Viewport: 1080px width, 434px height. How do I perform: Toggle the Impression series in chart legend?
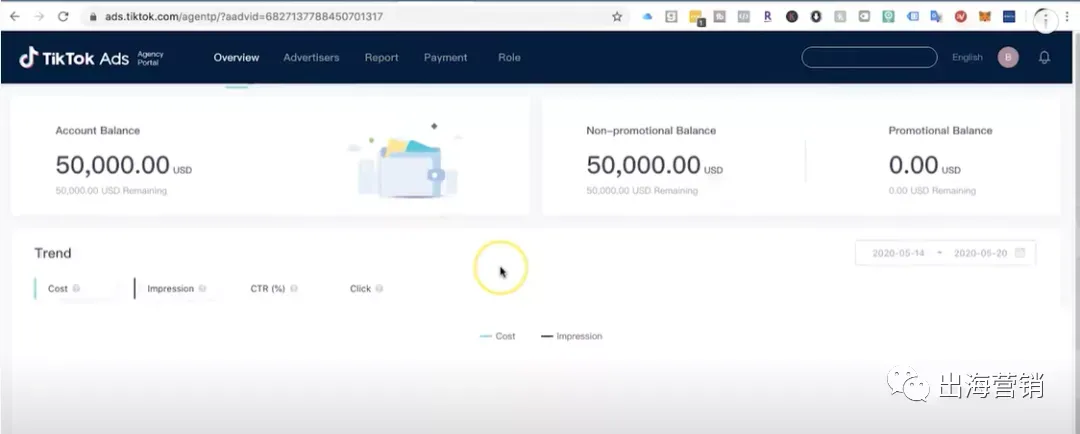[x=572, y=336]
